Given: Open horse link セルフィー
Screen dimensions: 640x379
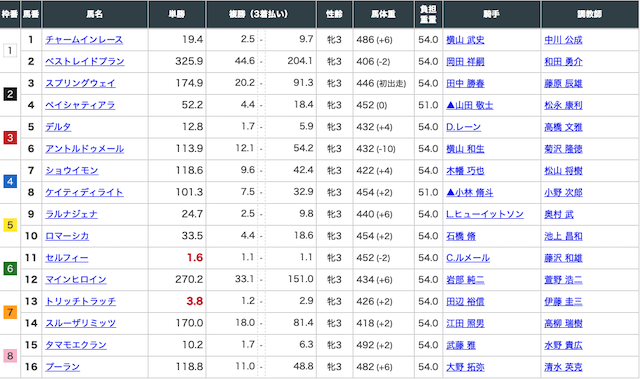Looking at the screenshot, I should (x=67, y=258).
